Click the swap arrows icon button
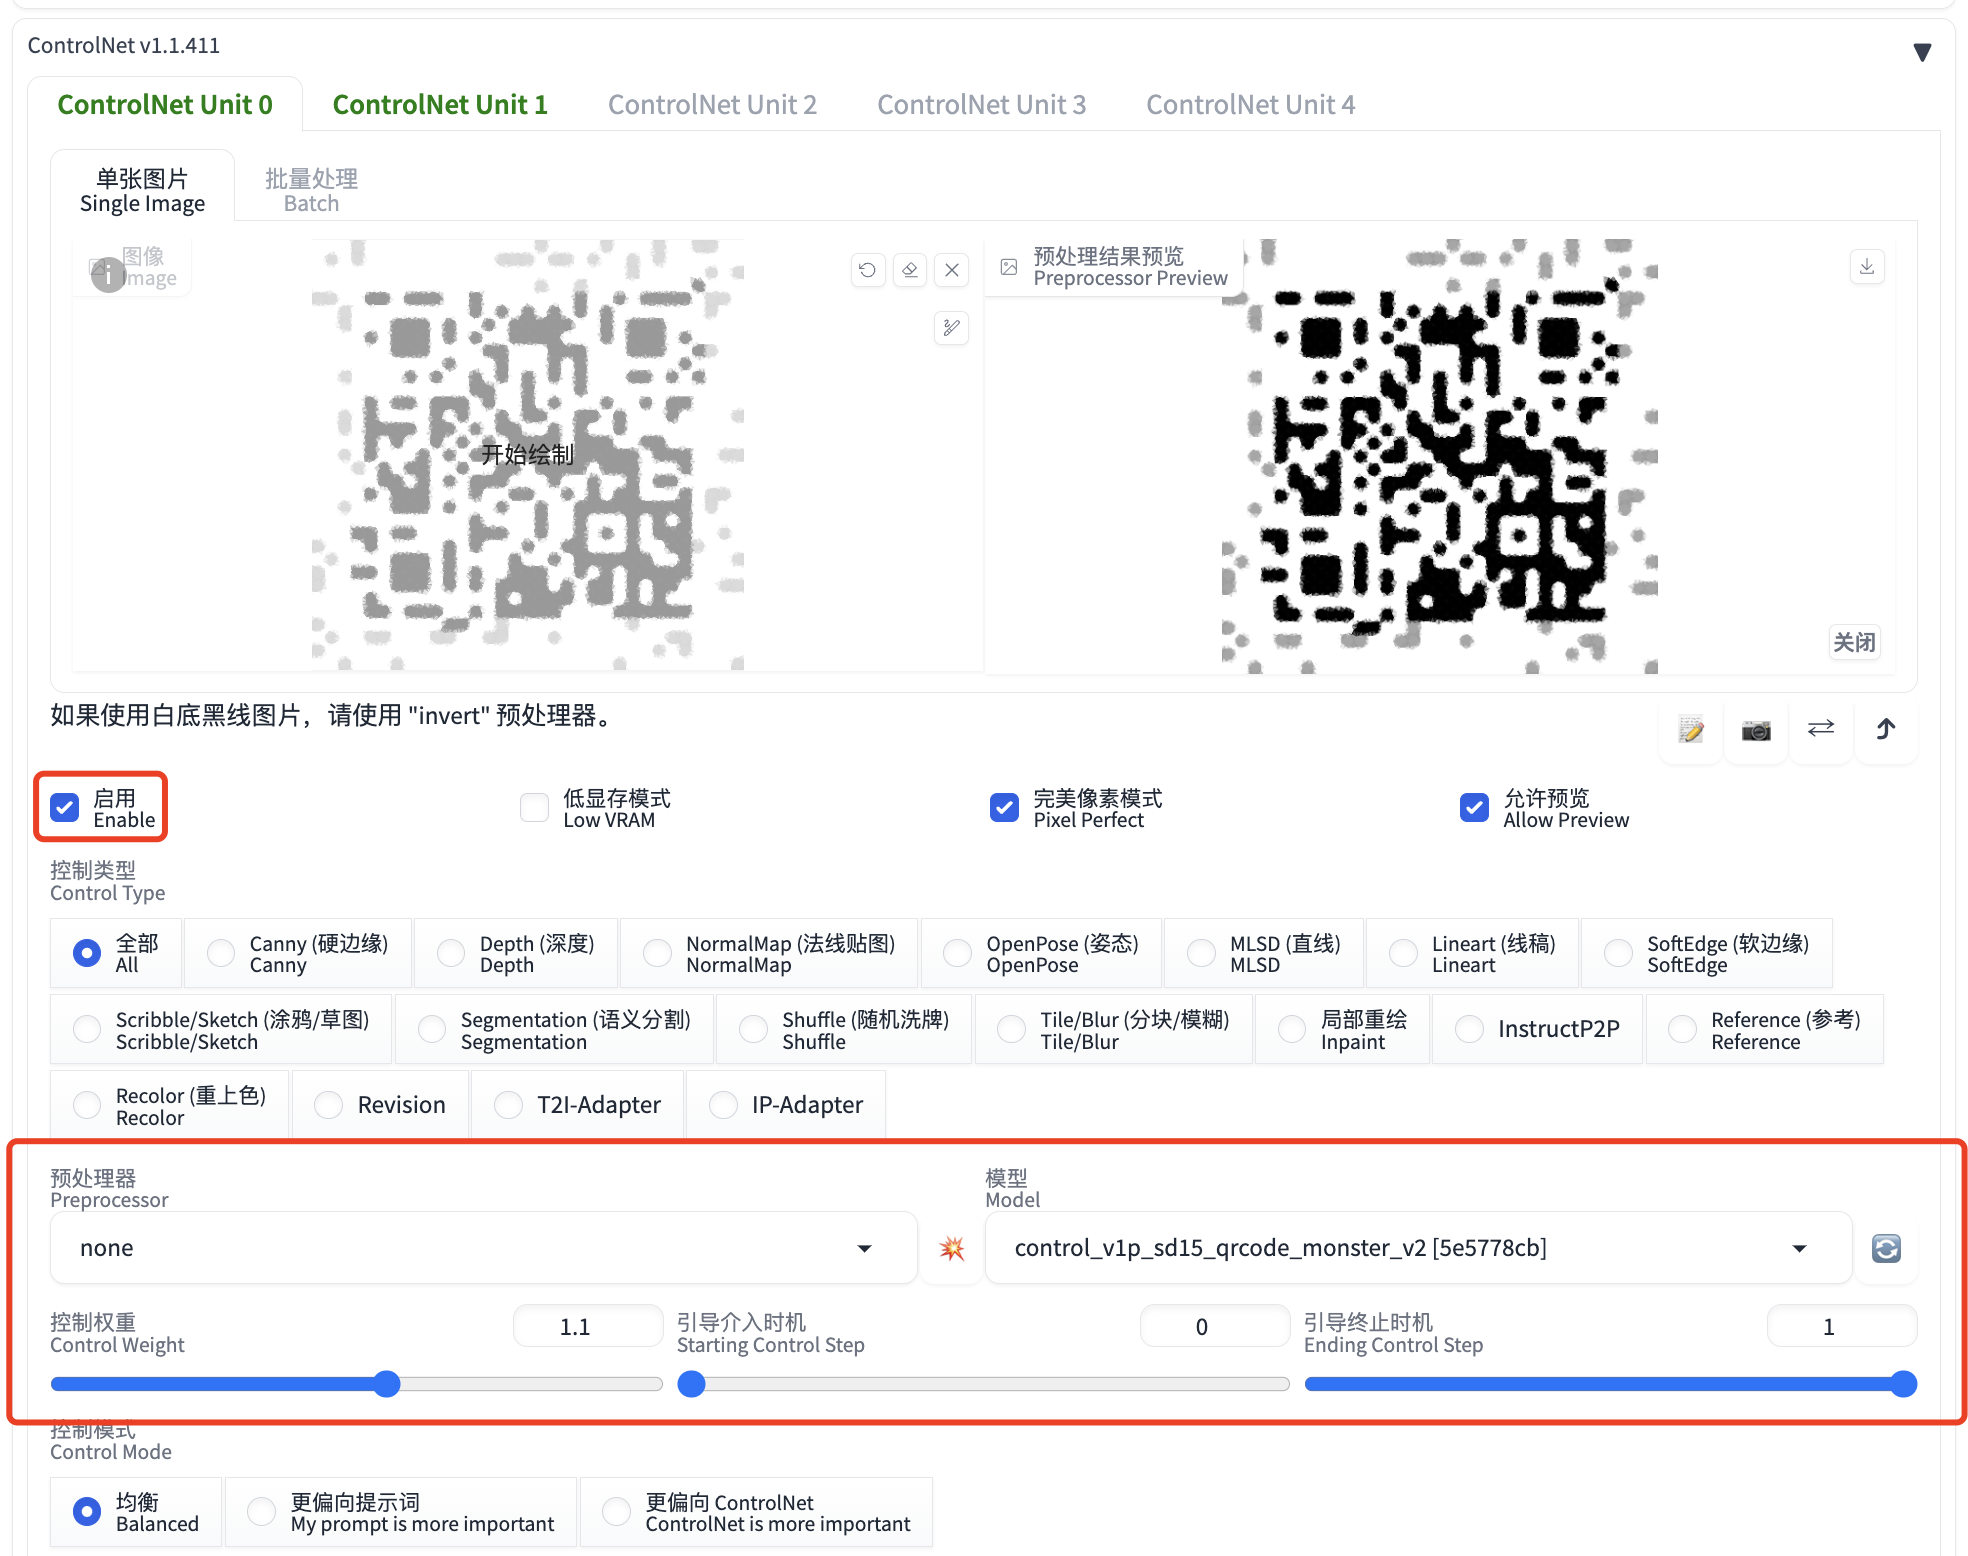The image size is (1968, 1556). pos(1820,730)
